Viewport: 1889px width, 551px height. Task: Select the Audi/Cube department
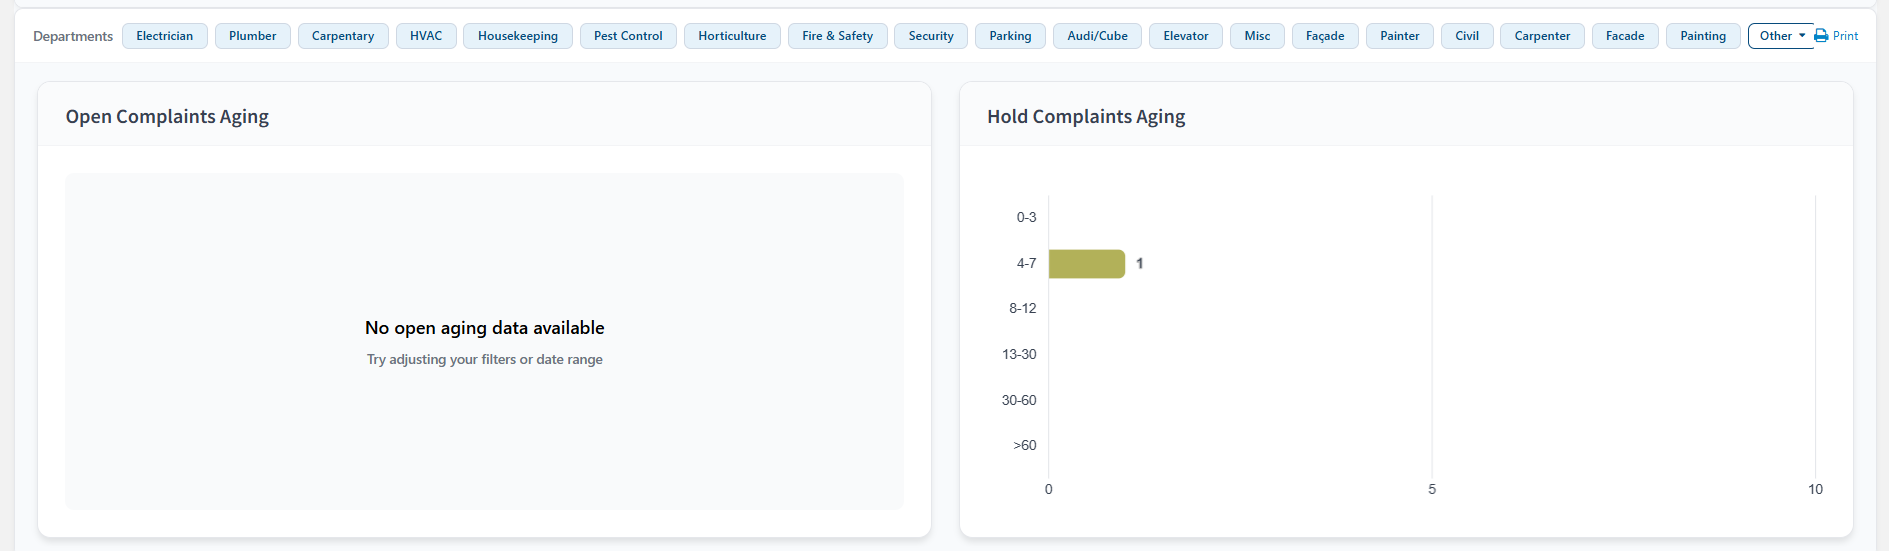(1097, 36)
